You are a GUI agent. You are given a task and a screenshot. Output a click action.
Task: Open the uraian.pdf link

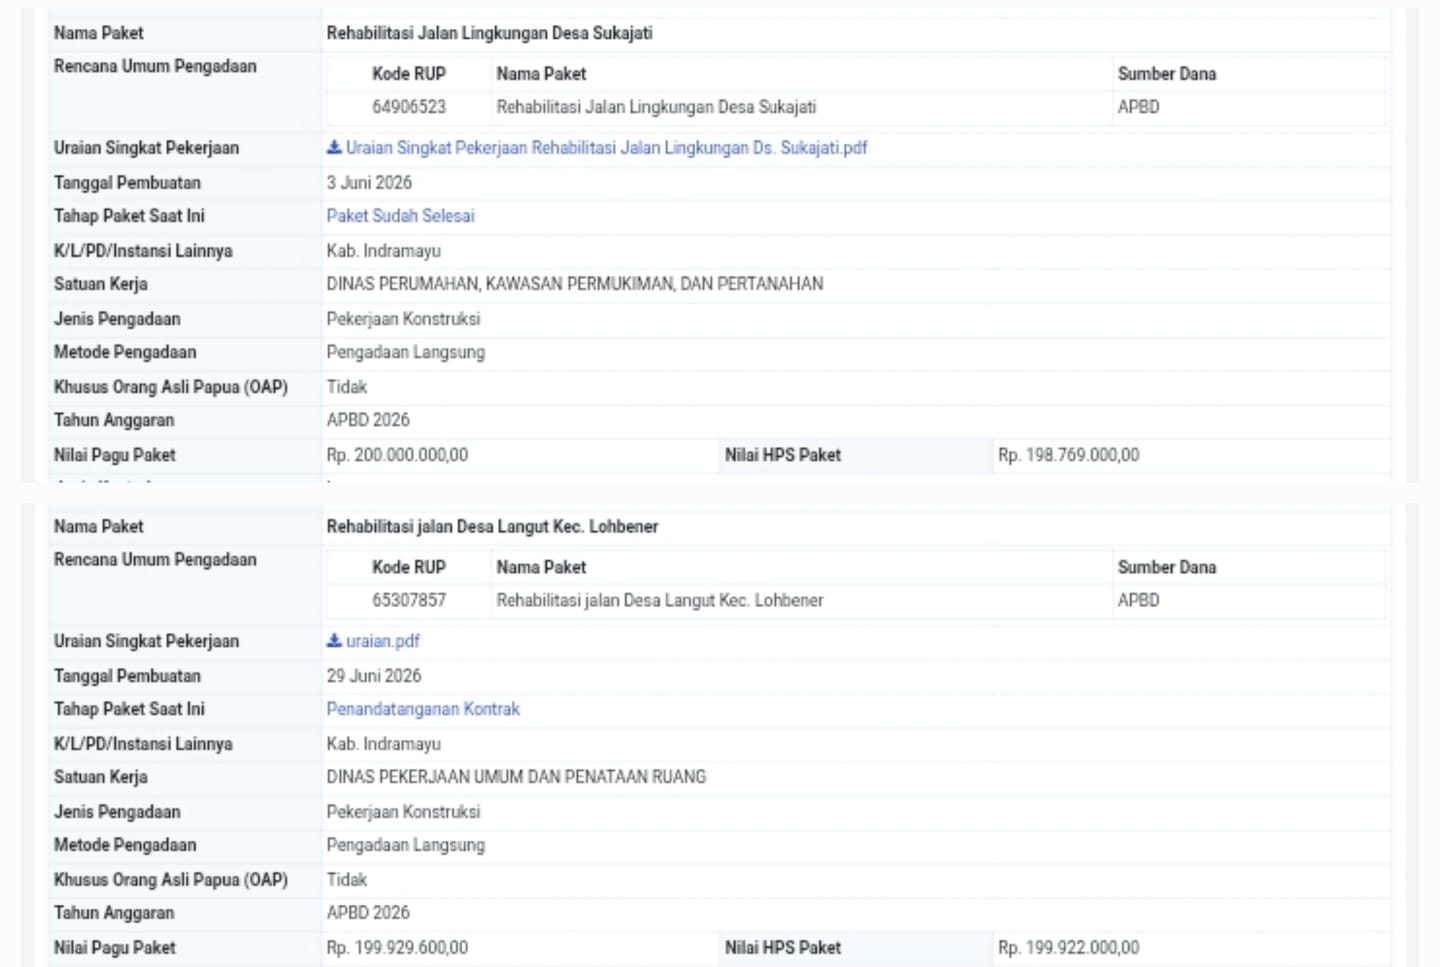pos(383,641)
